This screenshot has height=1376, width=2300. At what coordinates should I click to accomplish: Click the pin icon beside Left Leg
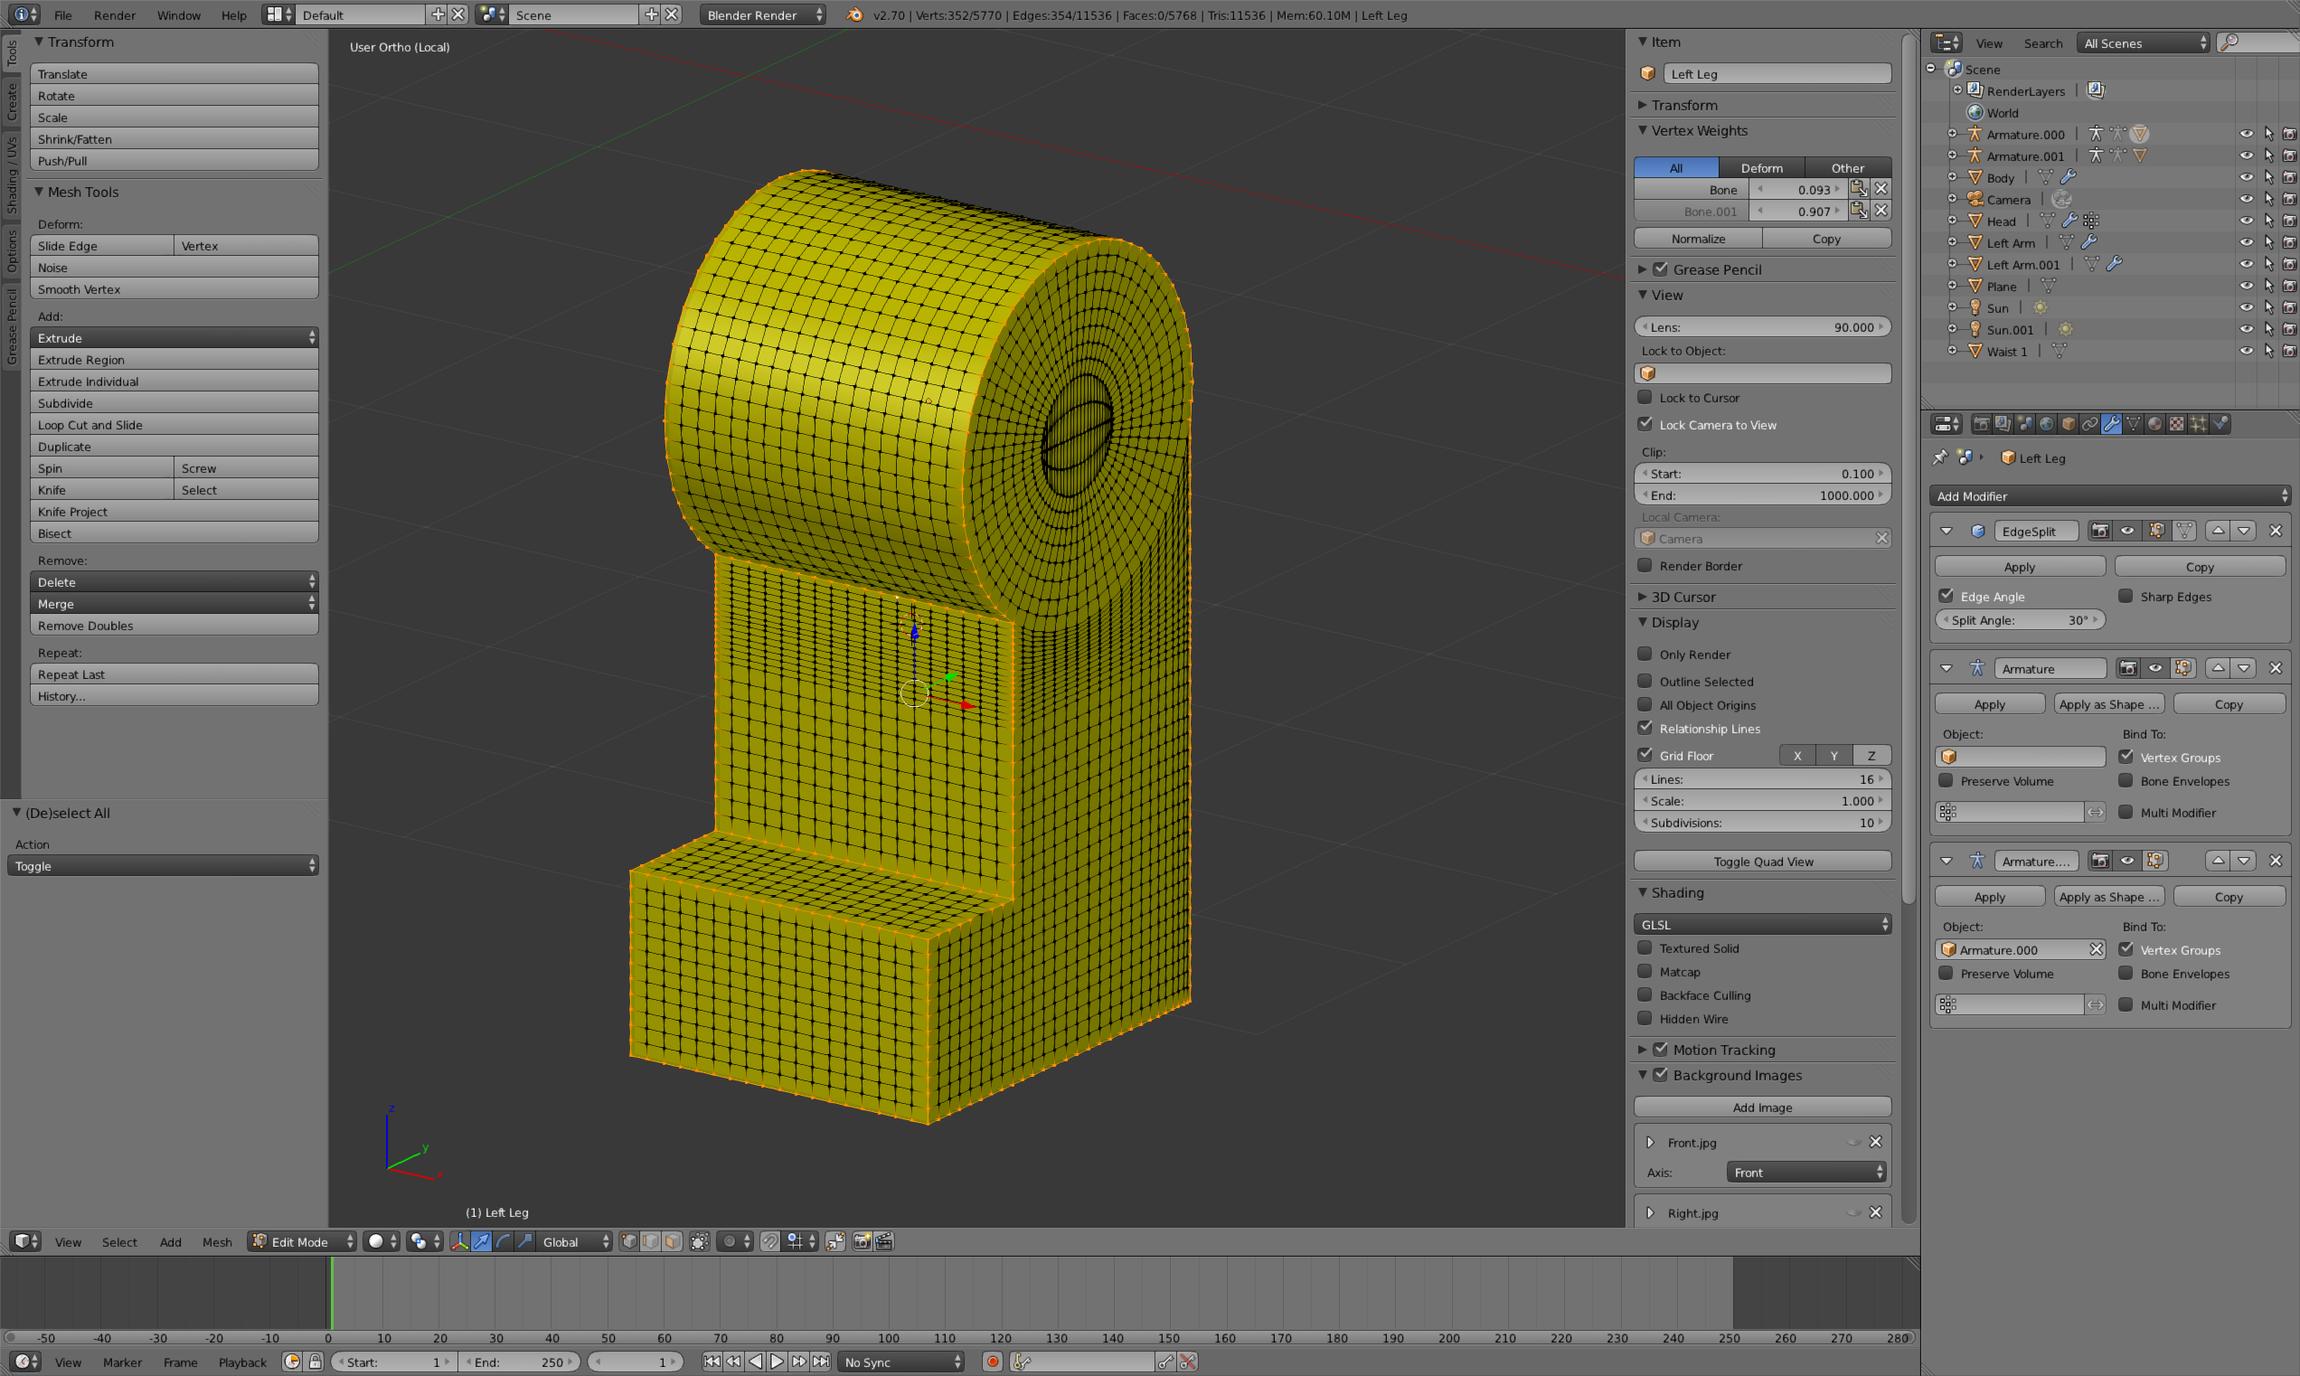click(1940, 458)
